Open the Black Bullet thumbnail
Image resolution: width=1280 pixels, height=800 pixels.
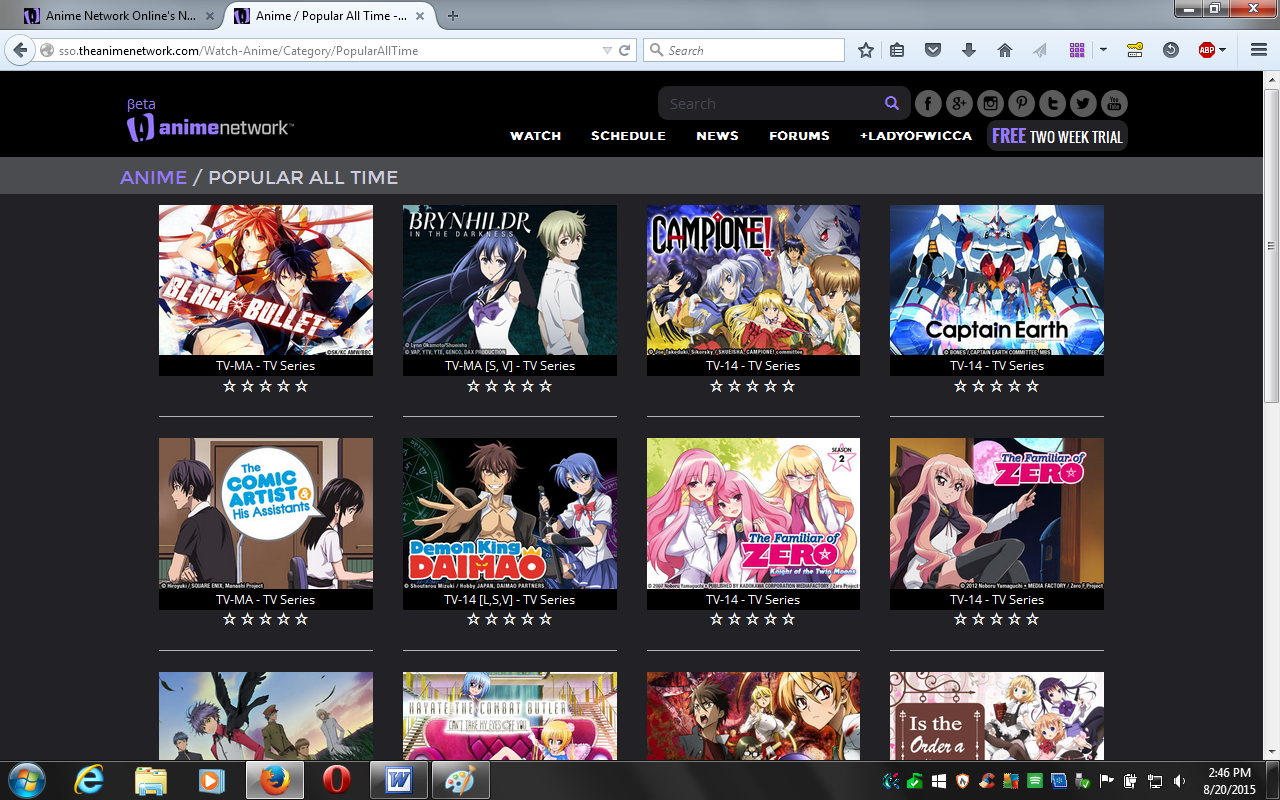click(x=266, y=280)
